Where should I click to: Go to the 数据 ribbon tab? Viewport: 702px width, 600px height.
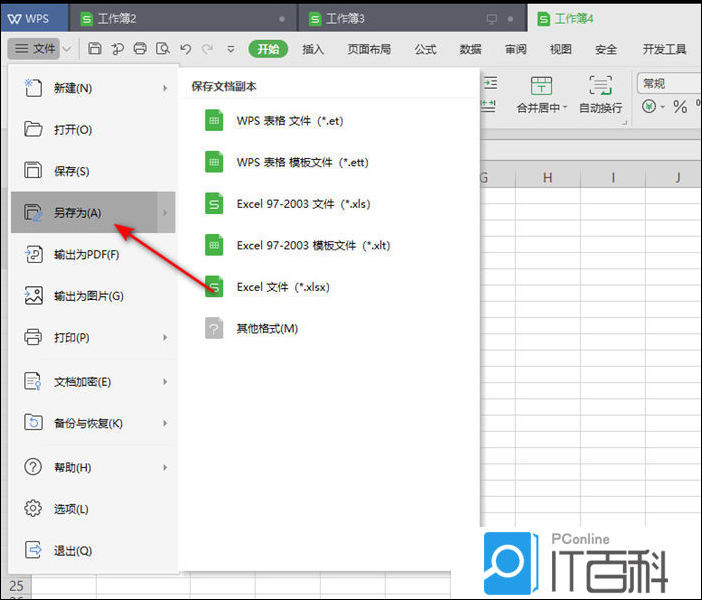point(471,49)
